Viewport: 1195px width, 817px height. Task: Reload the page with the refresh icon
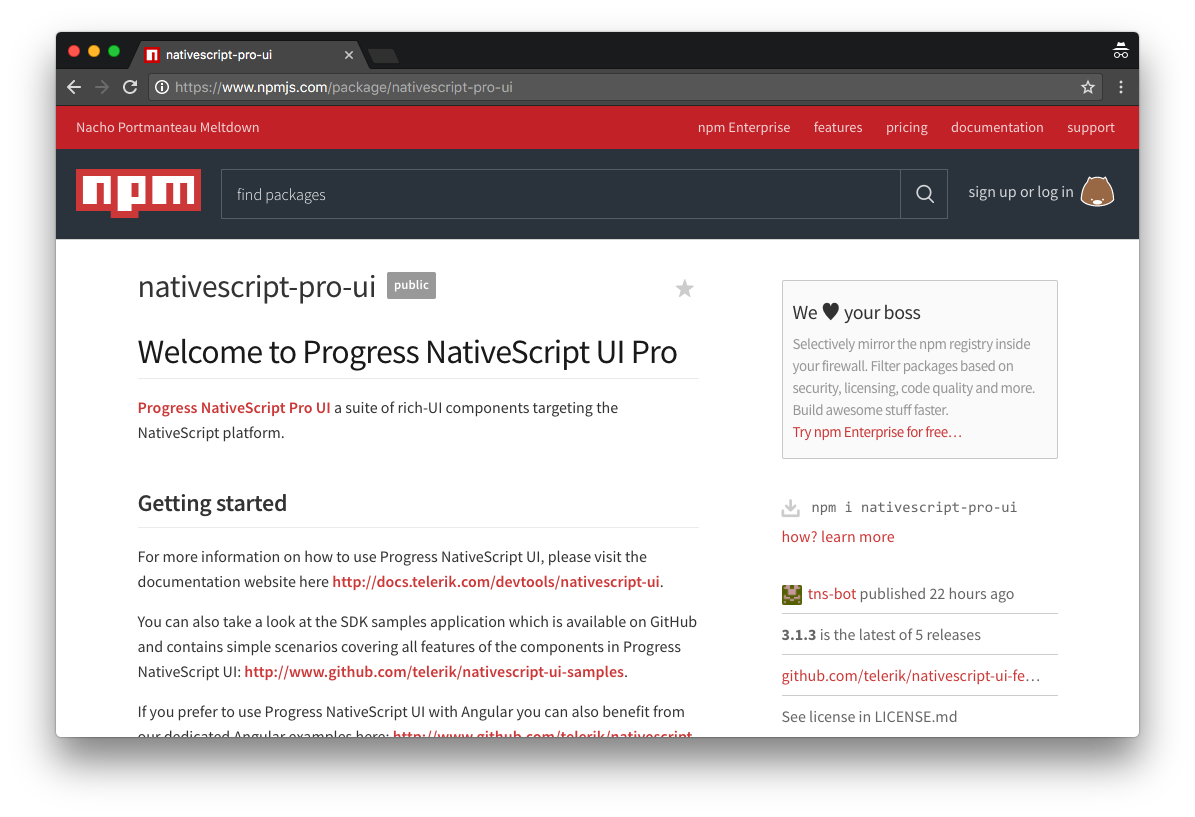(x=130, y=87)
